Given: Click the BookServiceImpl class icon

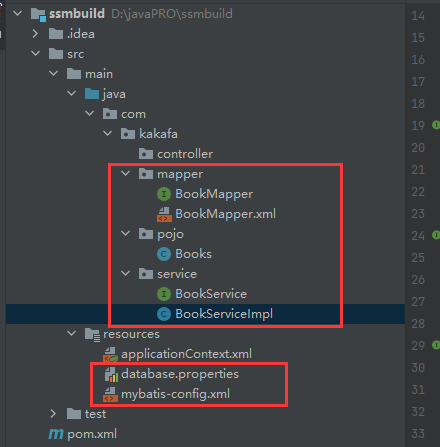Looking at the screenshot, I should tap(164, 314).
